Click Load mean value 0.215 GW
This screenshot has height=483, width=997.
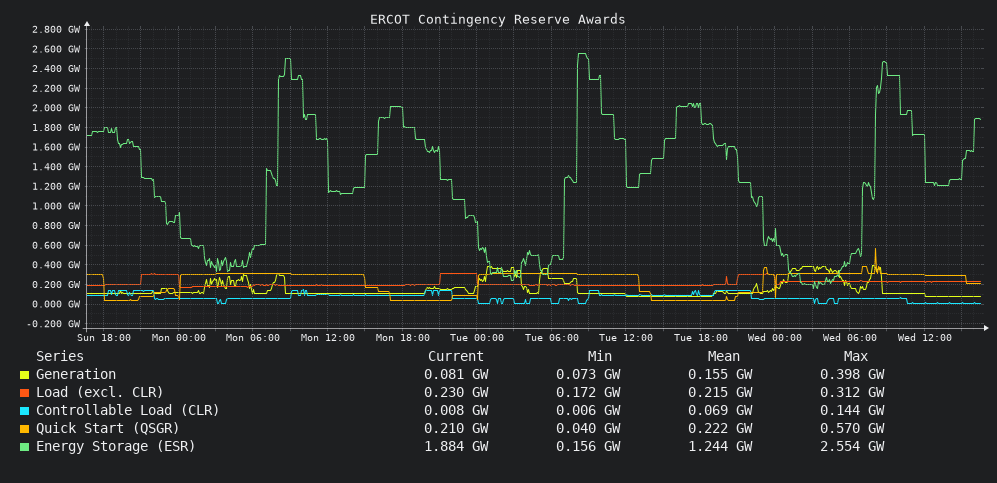click(720, 393)
